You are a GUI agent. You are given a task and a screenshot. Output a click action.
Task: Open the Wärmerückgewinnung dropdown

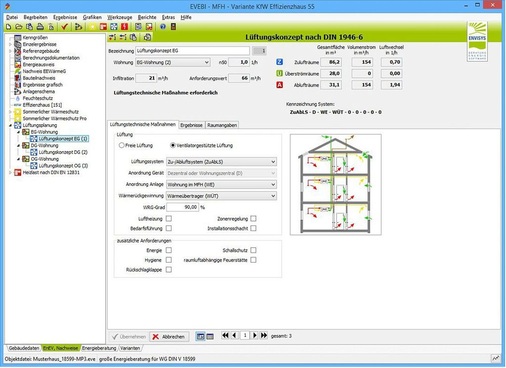[x=221, y=196]
